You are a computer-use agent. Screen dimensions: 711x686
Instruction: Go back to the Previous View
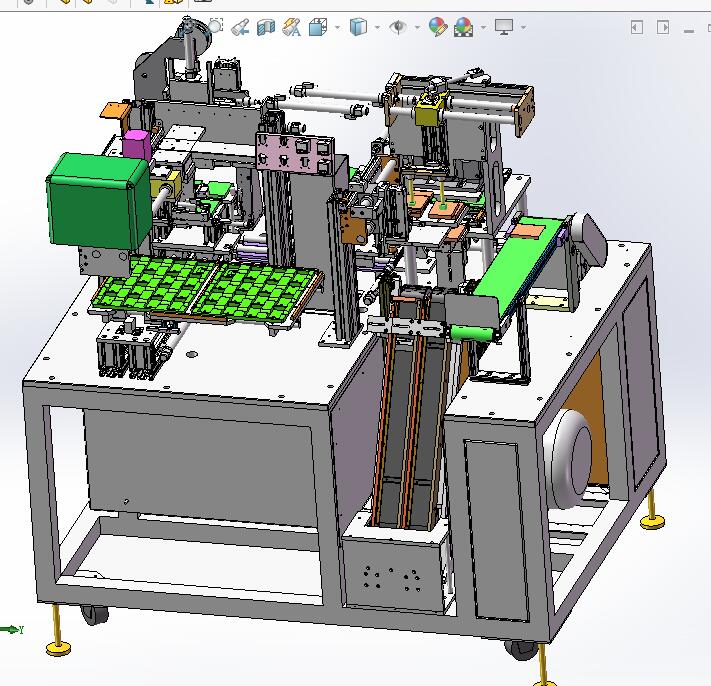point(240,27)
